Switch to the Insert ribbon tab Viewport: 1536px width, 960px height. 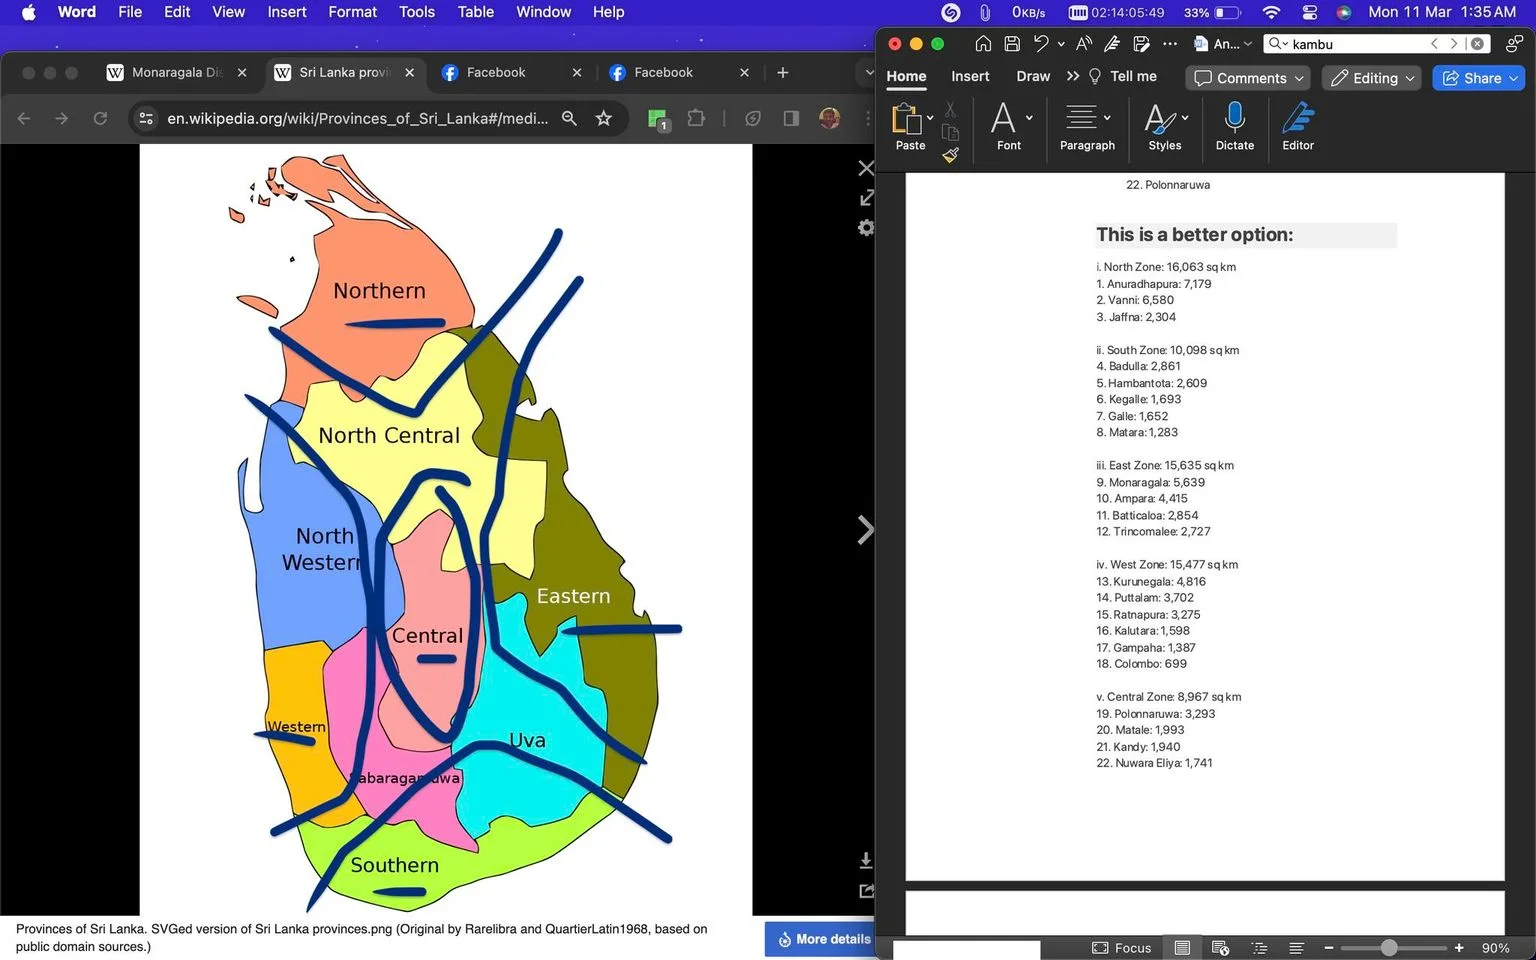(x=970, y=77)
